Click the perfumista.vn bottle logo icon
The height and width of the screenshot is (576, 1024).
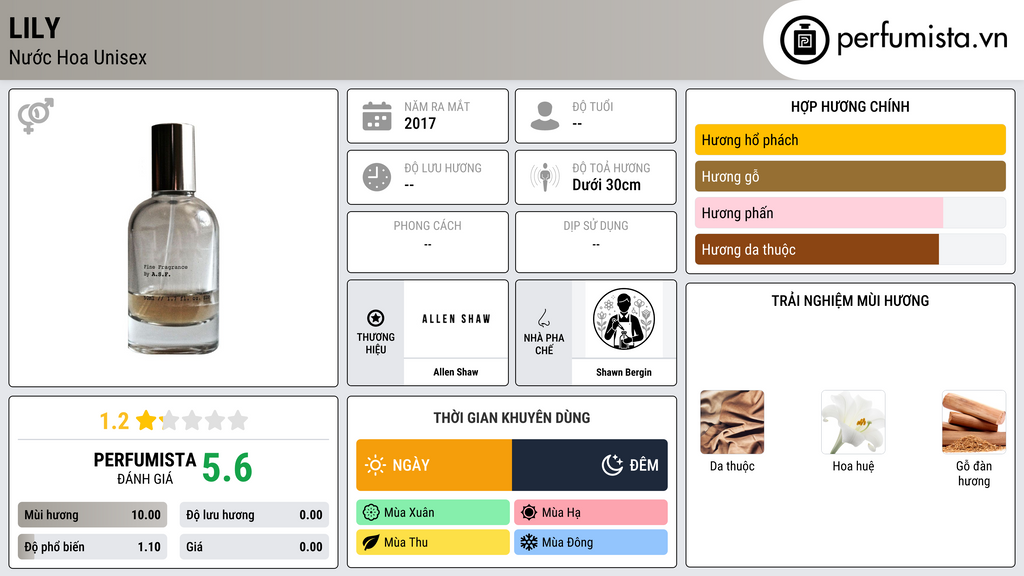click(x=804, y=40)
